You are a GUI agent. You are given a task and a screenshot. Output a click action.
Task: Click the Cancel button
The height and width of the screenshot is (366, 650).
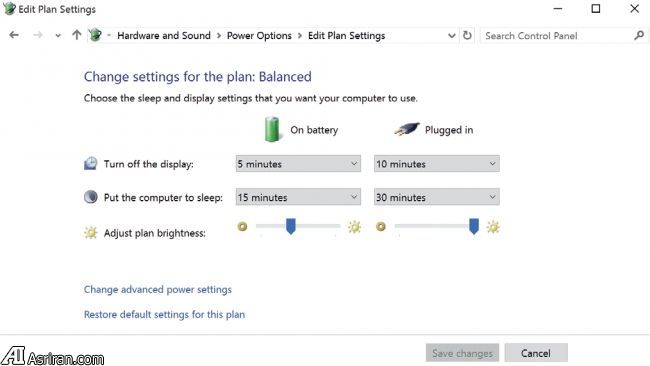pos(536,353)
